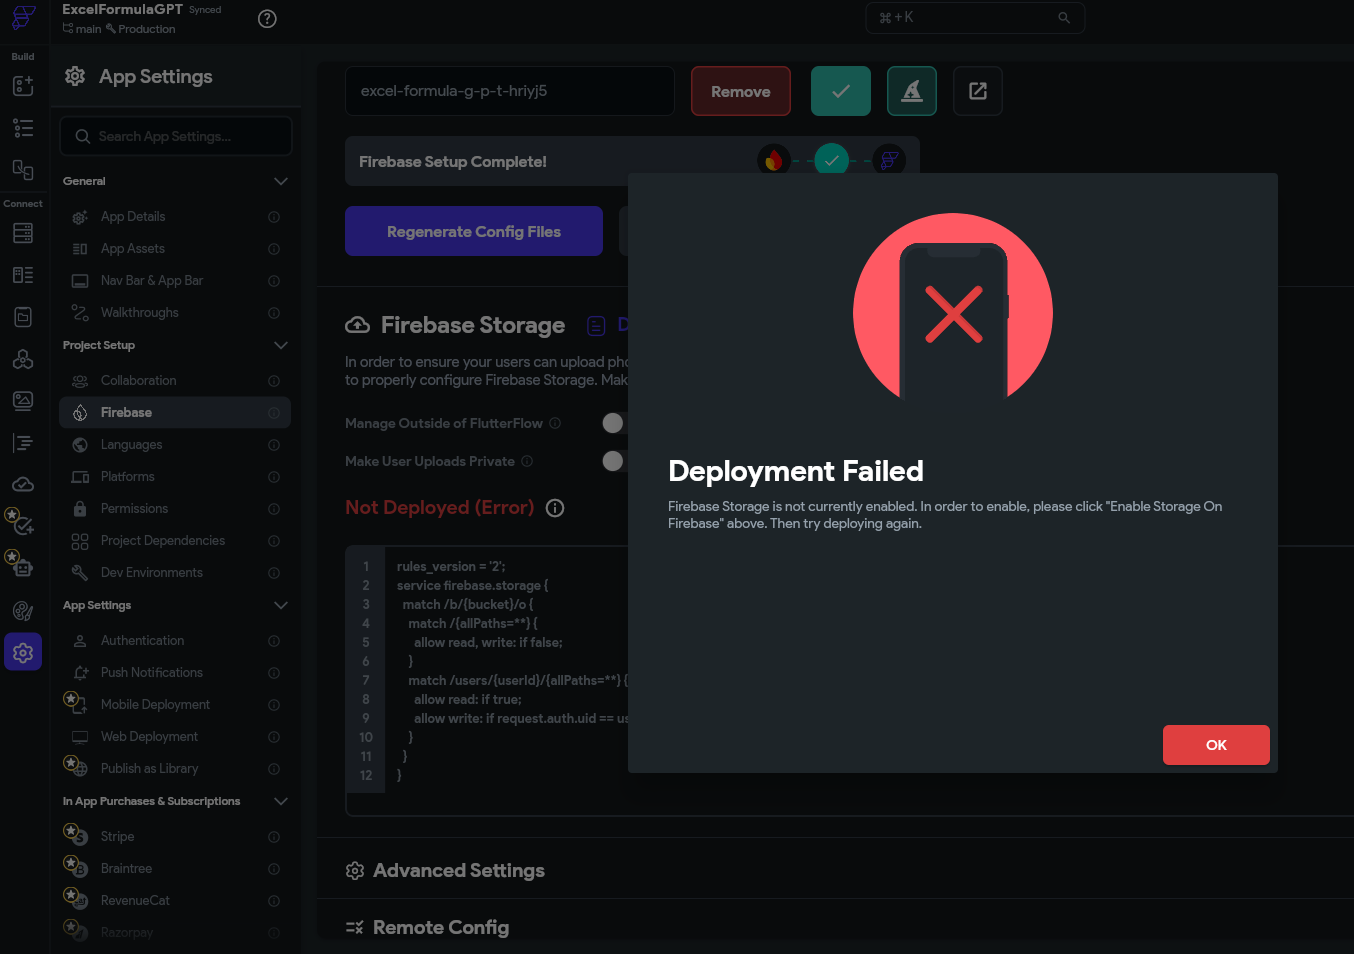Open the Media Assets picture icon in the rail
The image size is (1354, 954).
click(23, 401)
